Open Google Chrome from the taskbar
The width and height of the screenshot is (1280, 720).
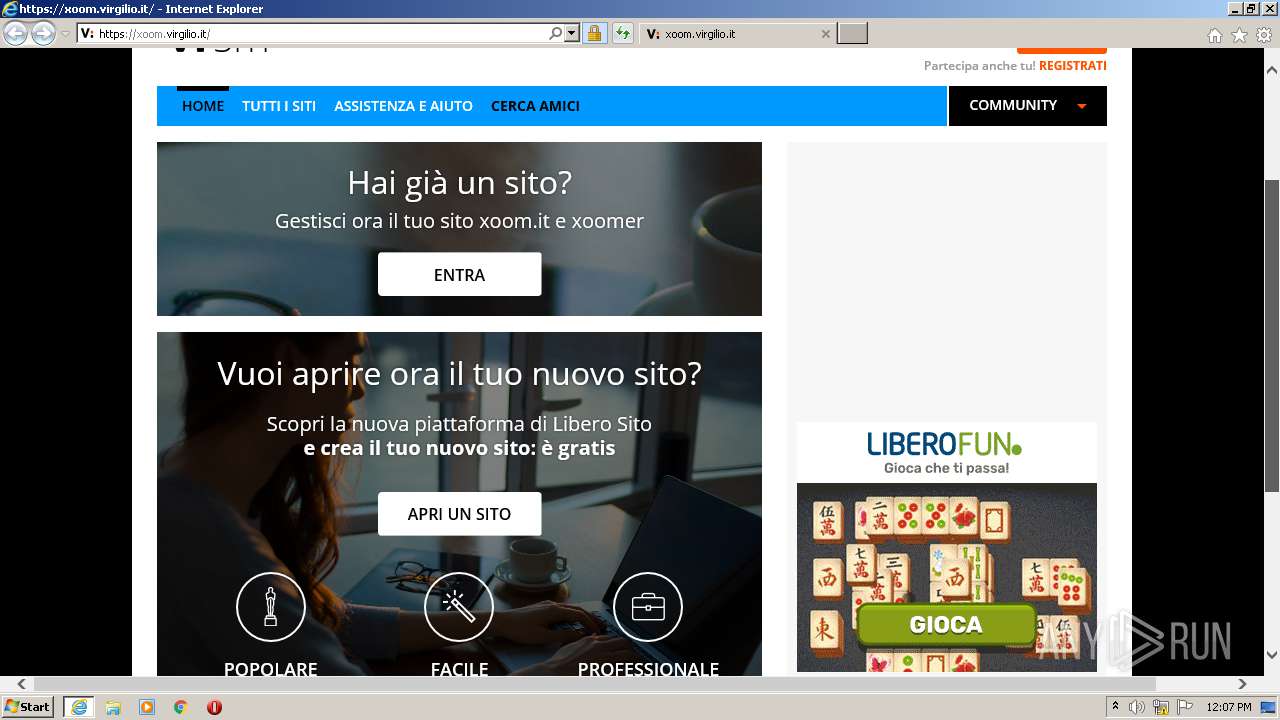pos(181,707)
